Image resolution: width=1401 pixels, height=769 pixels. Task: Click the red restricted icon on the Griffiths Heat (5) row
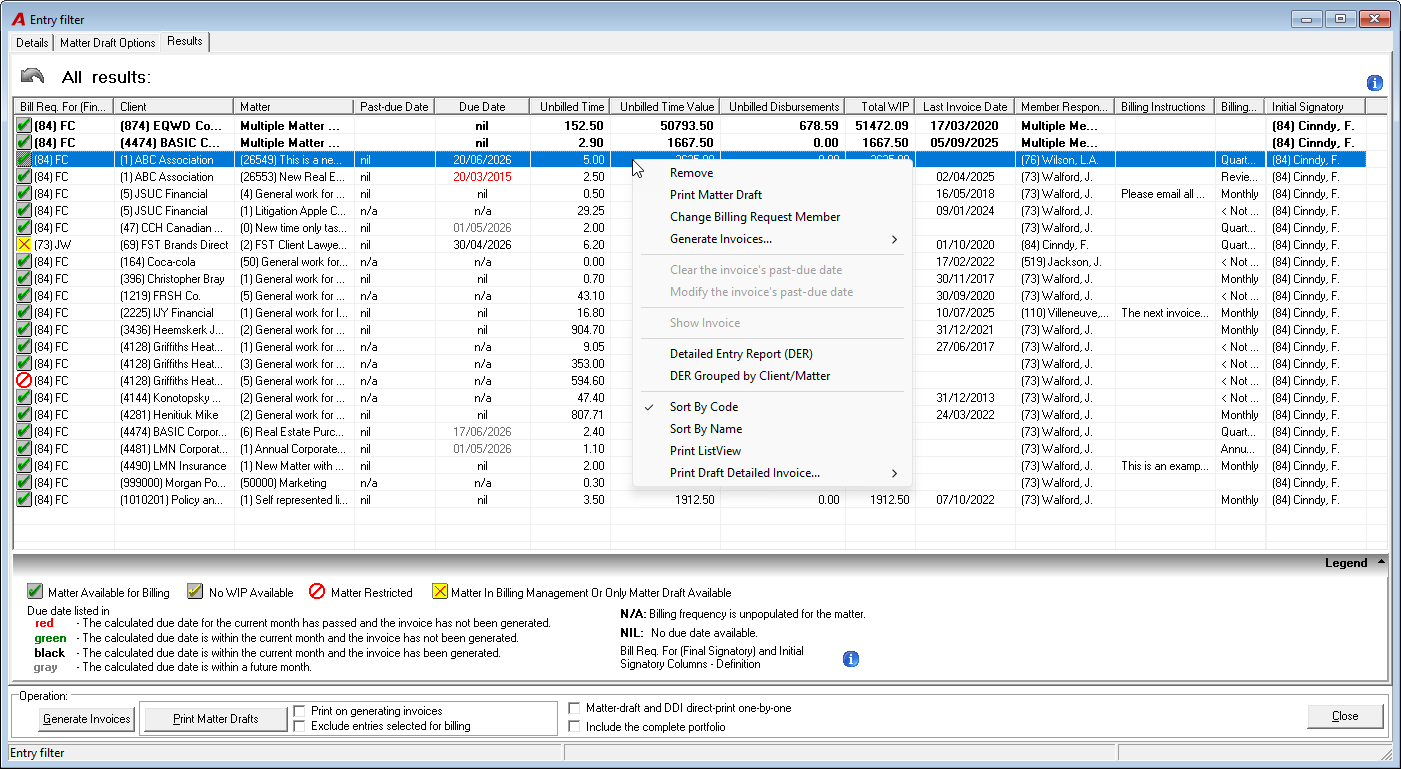click(24, 381)
